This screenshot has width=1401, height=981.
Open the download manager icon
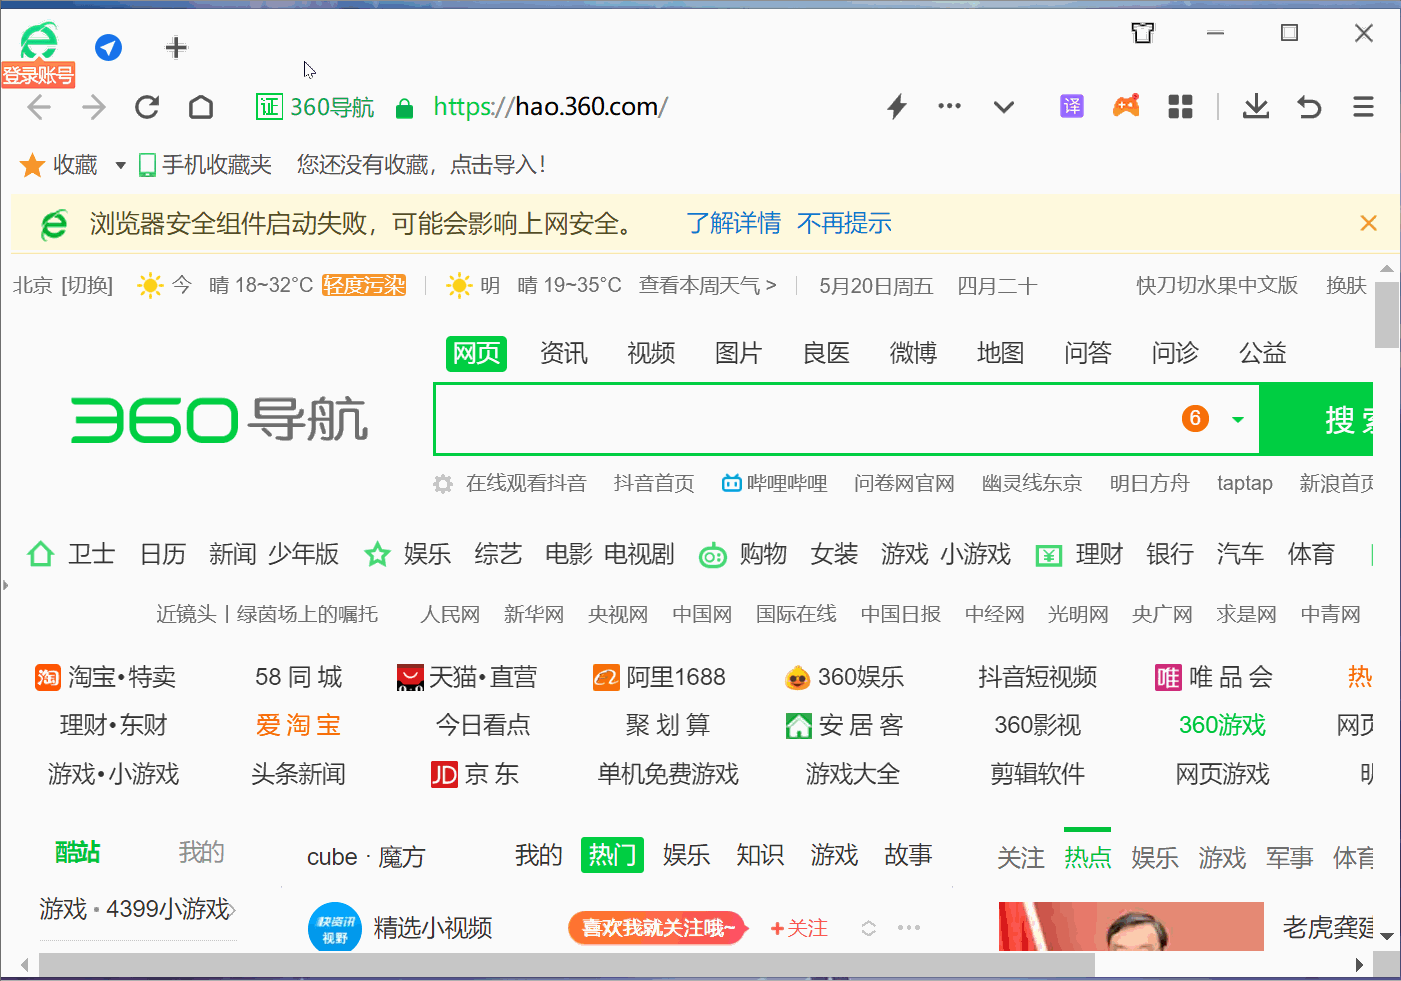click(1255, 106)
